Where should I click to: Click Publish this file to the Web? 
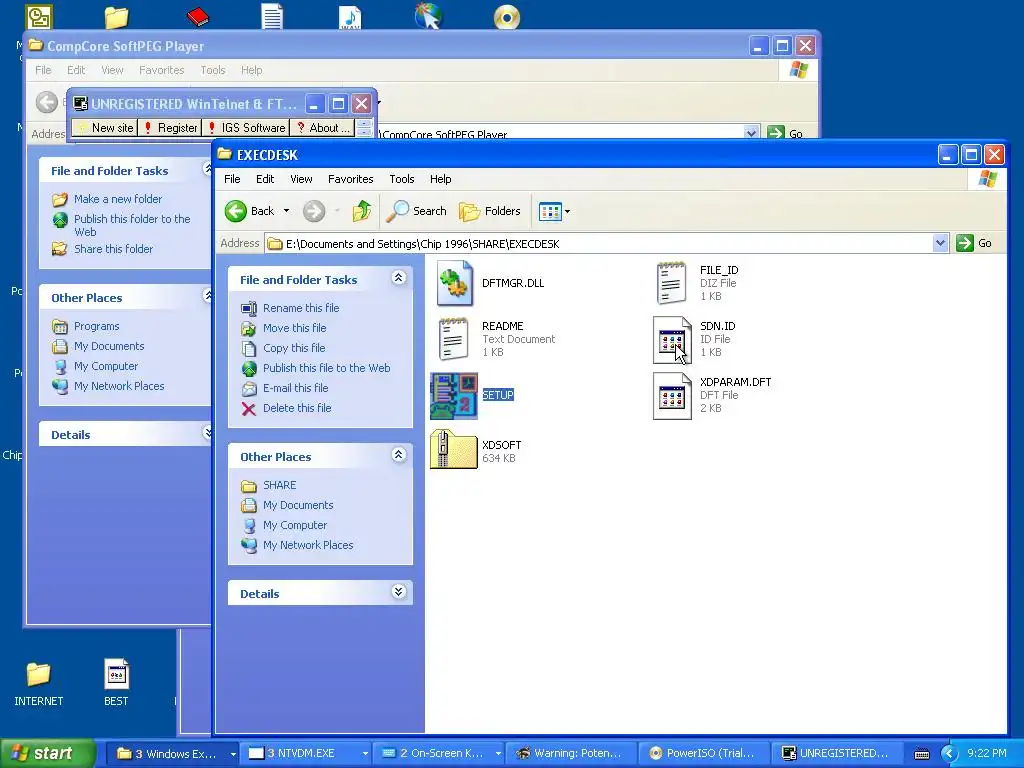point(327,368)
